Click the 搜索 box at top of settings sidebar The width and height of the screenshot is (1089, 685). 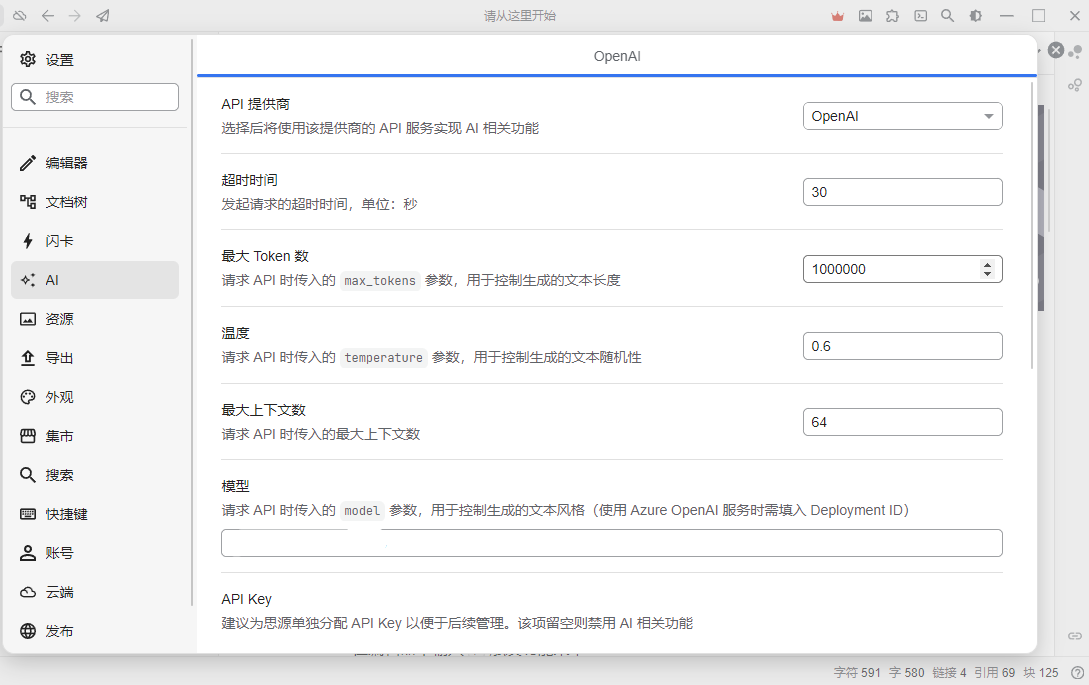tap(95, 97)
